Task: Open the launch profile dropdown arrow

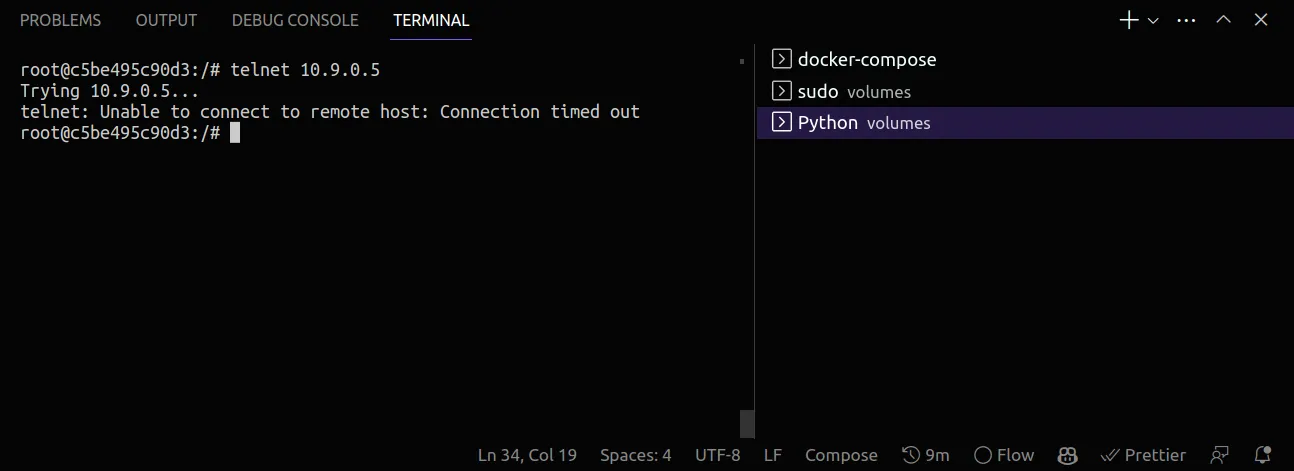Action: click(1153, 20)
